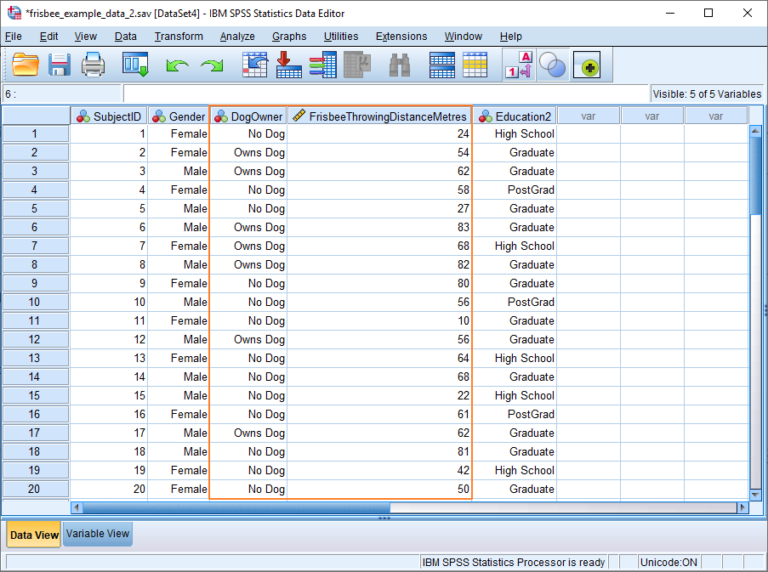Click the vertical scrollbar down arrow
768x572 pixels.
(x=755, y=495)
